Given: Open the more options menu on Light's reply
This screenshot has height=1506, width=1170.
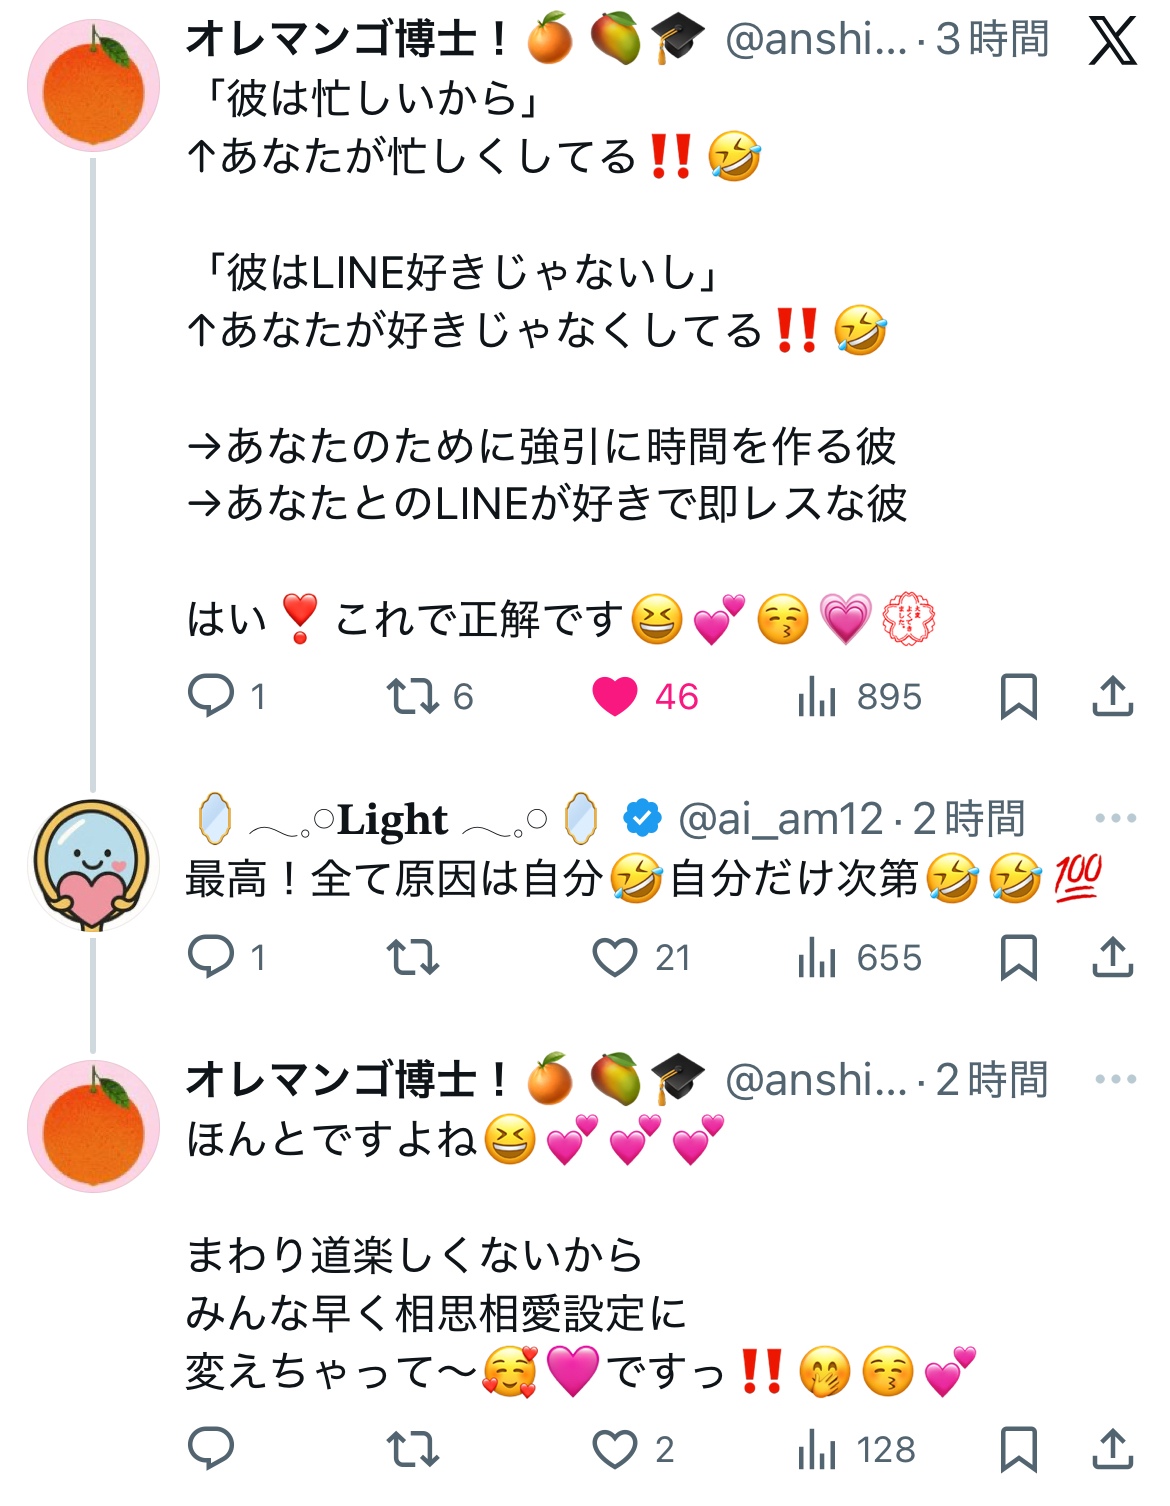Looking at the screenshot, I should (1115, 818).
